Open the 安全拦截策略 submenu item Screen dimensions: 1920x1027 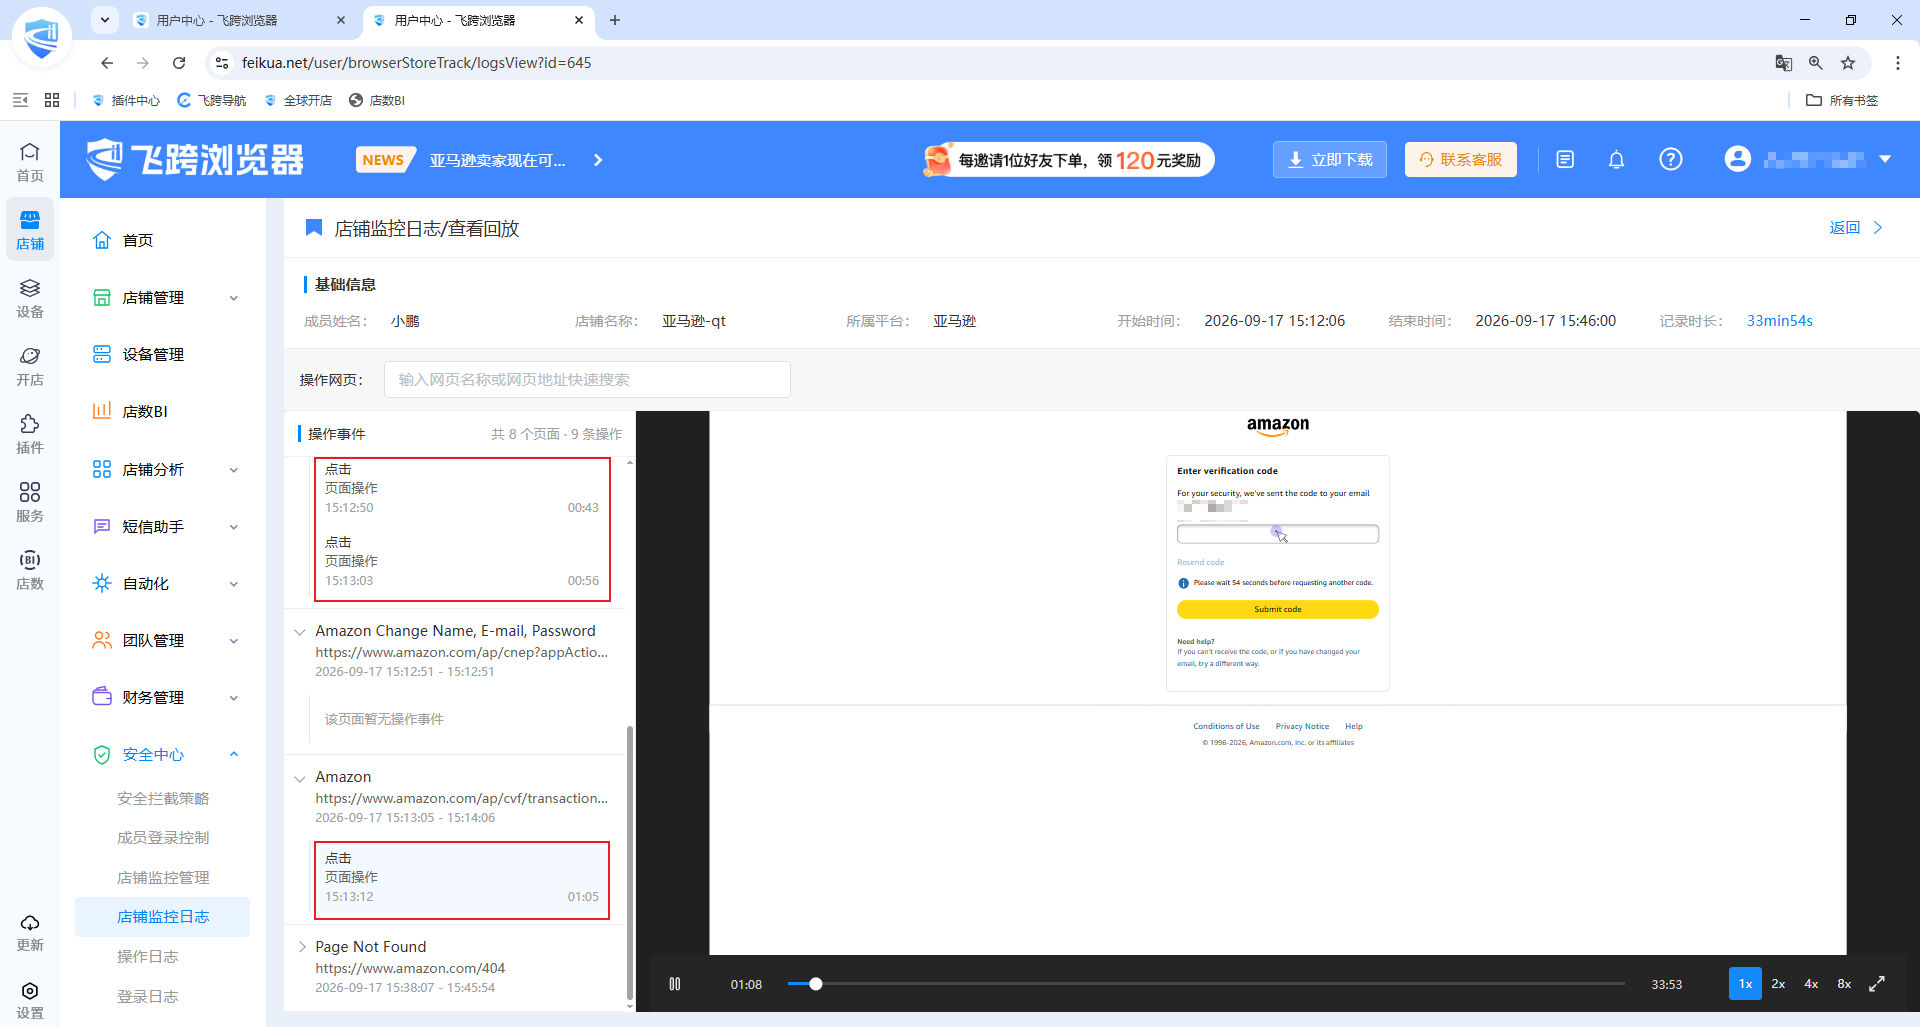pyautogui.click(x=163, y=799)
